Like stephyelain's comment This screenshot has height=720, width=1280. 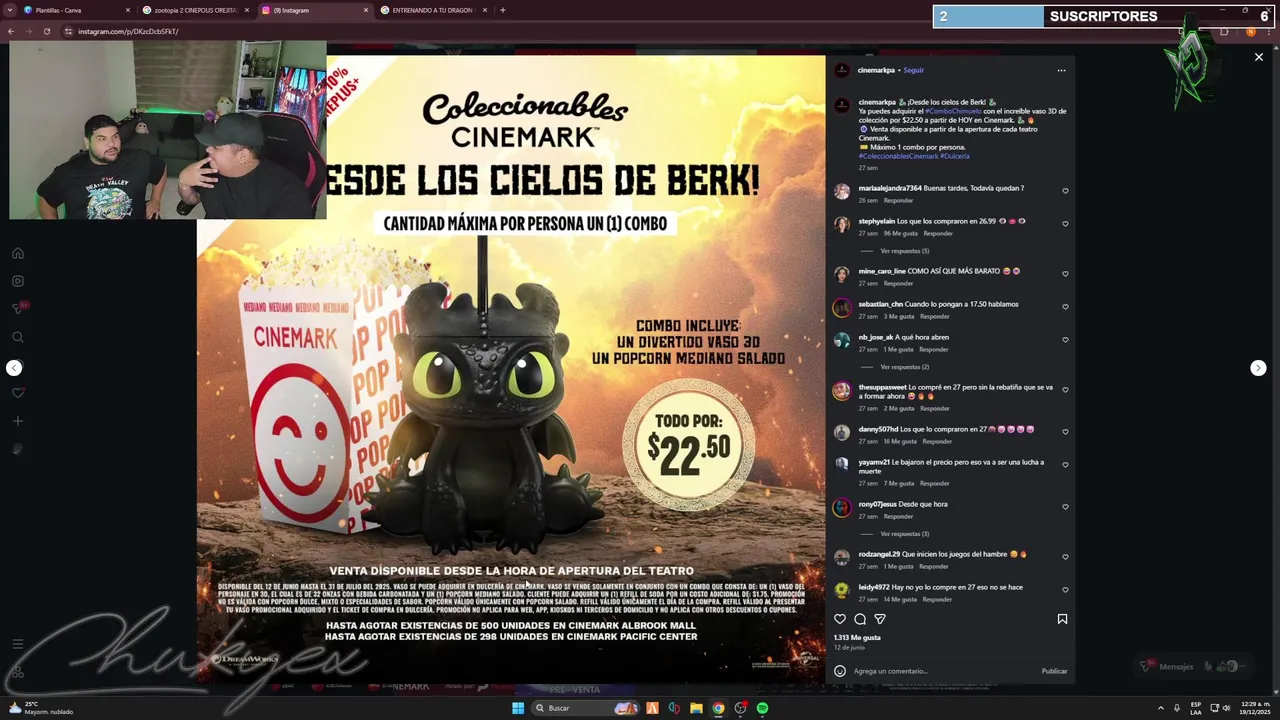[1065, 224]
